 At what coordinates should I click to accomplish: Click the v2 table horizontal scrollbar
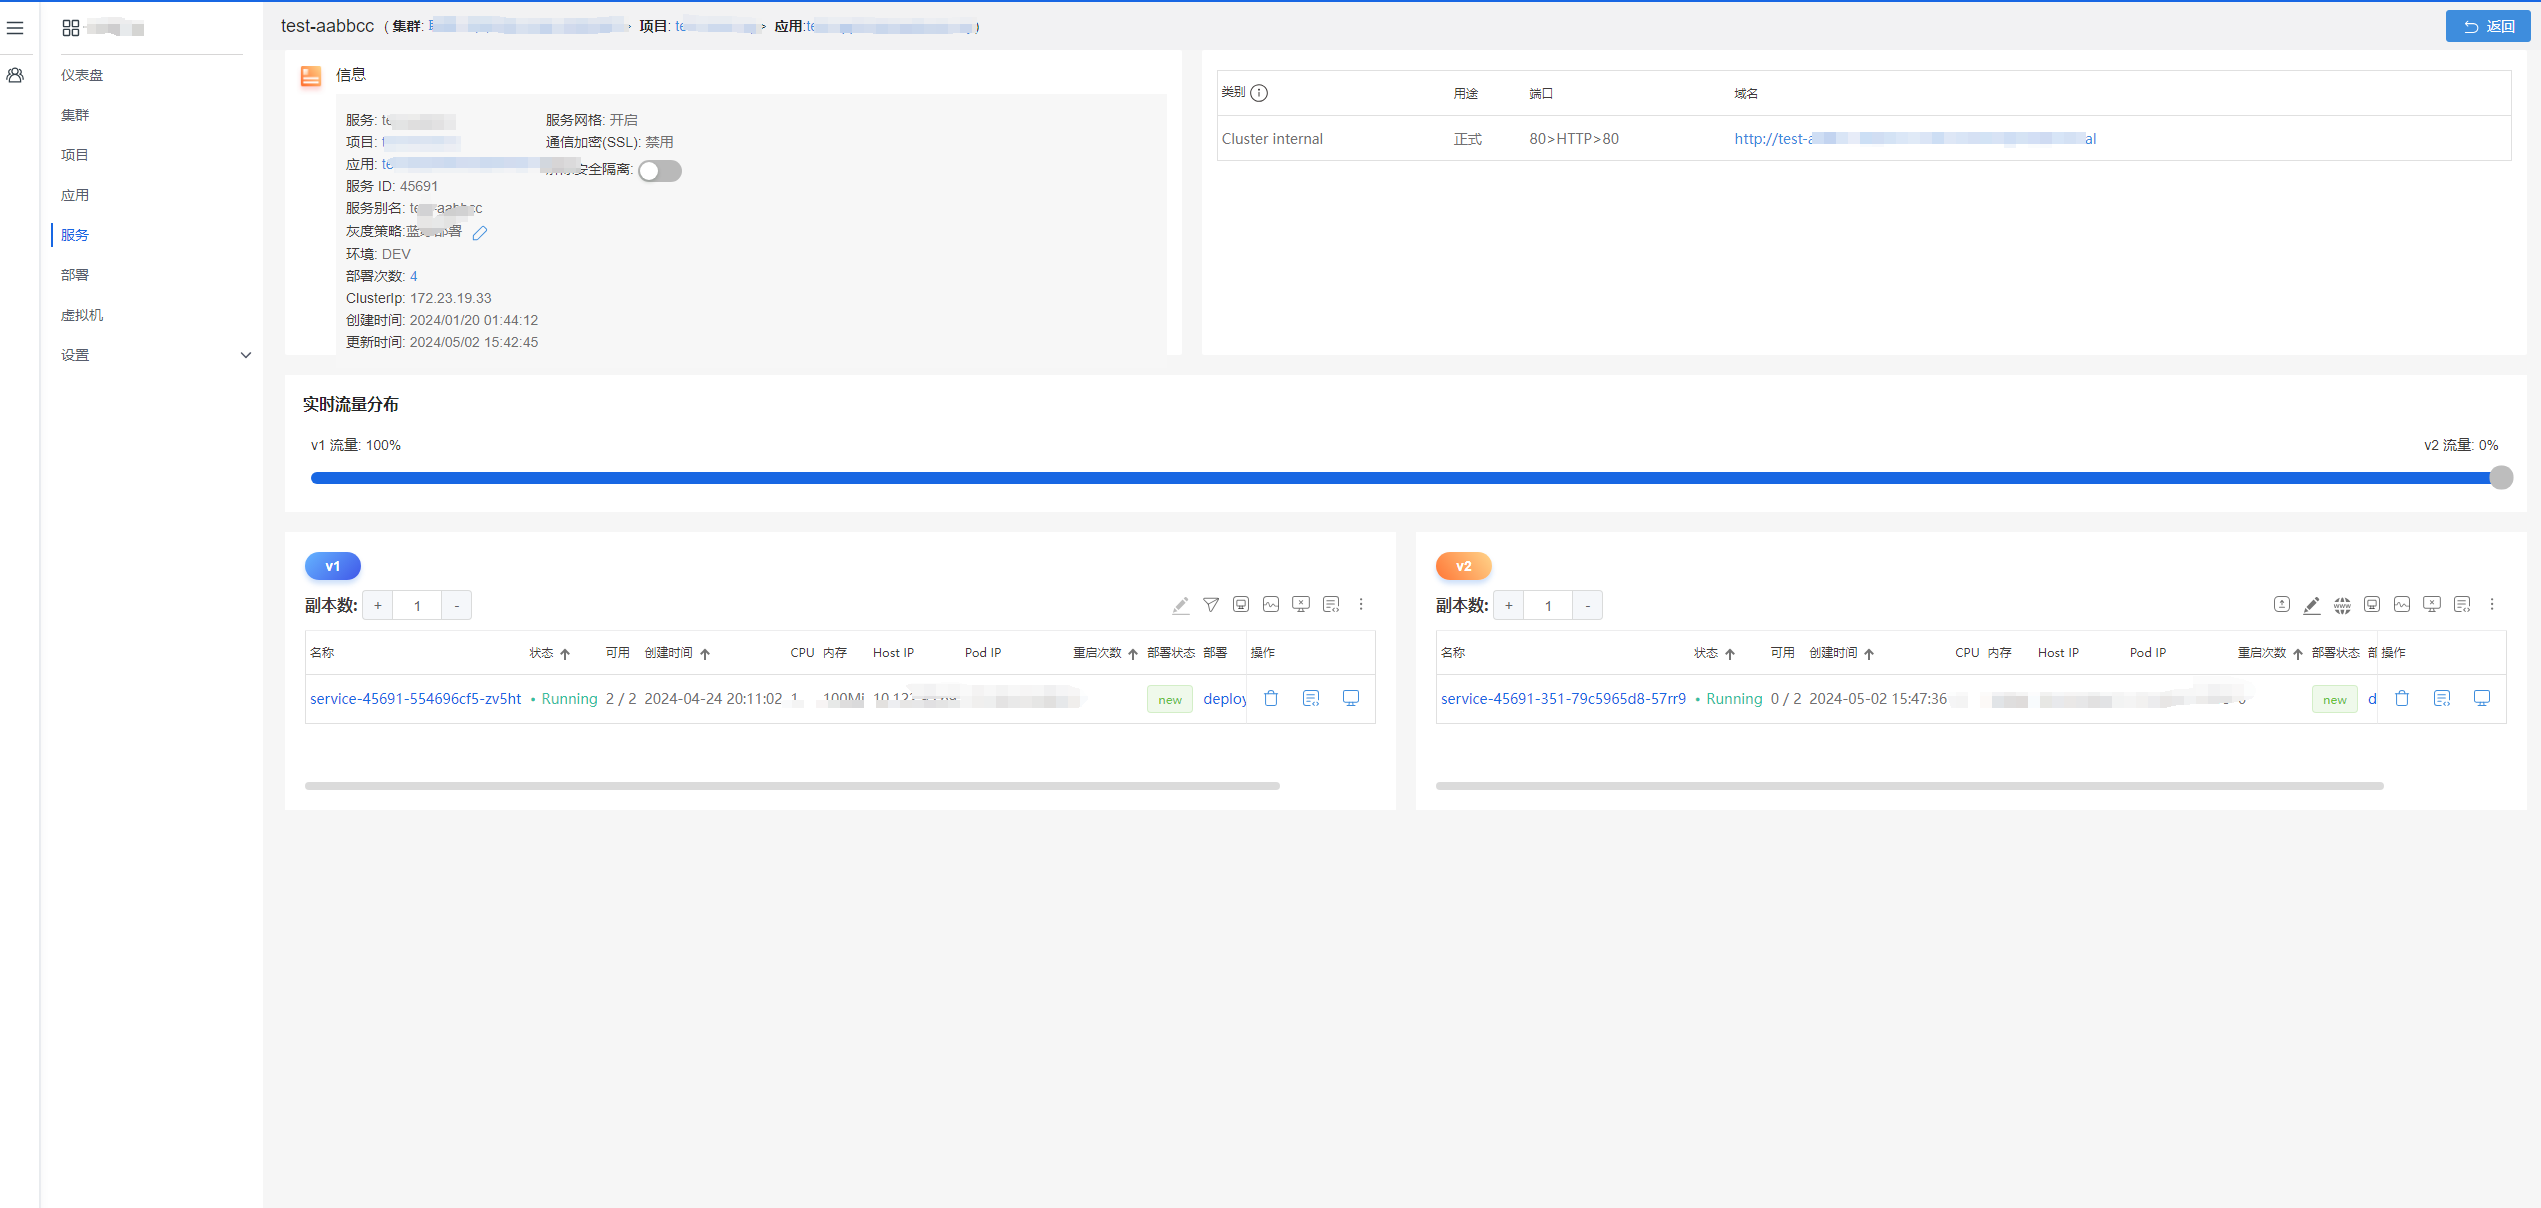pos(1910,786)
